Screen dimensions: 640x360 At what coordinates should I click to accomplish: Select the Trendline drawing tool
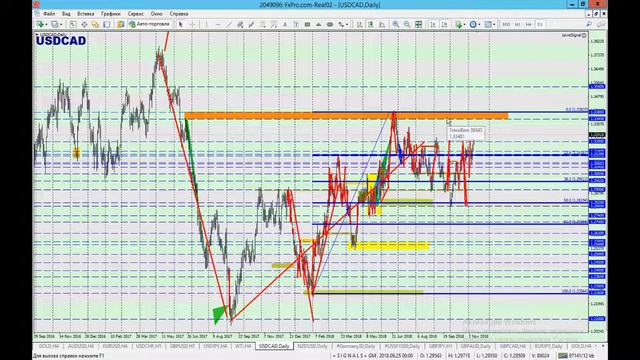pyautogui.click(x=229, y=24)
